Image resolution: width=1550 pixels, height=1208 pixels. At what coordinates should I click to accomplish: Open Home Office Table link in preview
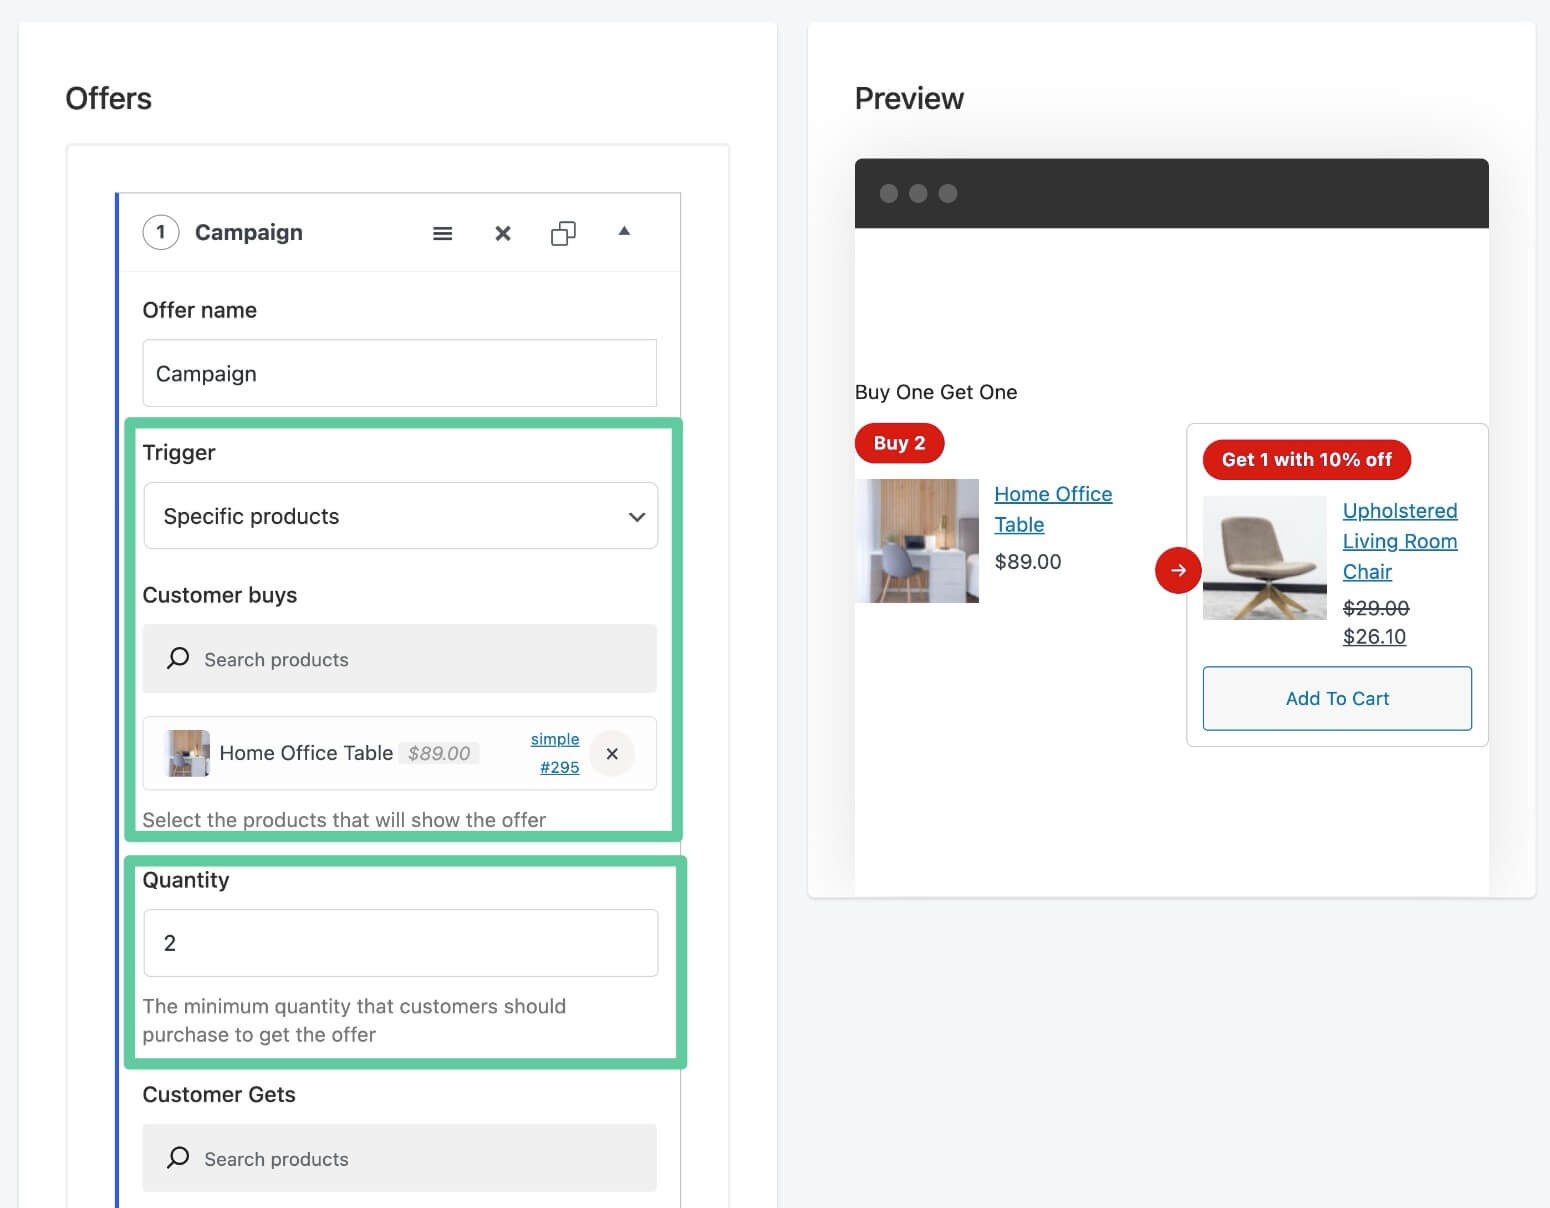[1053, 509]
